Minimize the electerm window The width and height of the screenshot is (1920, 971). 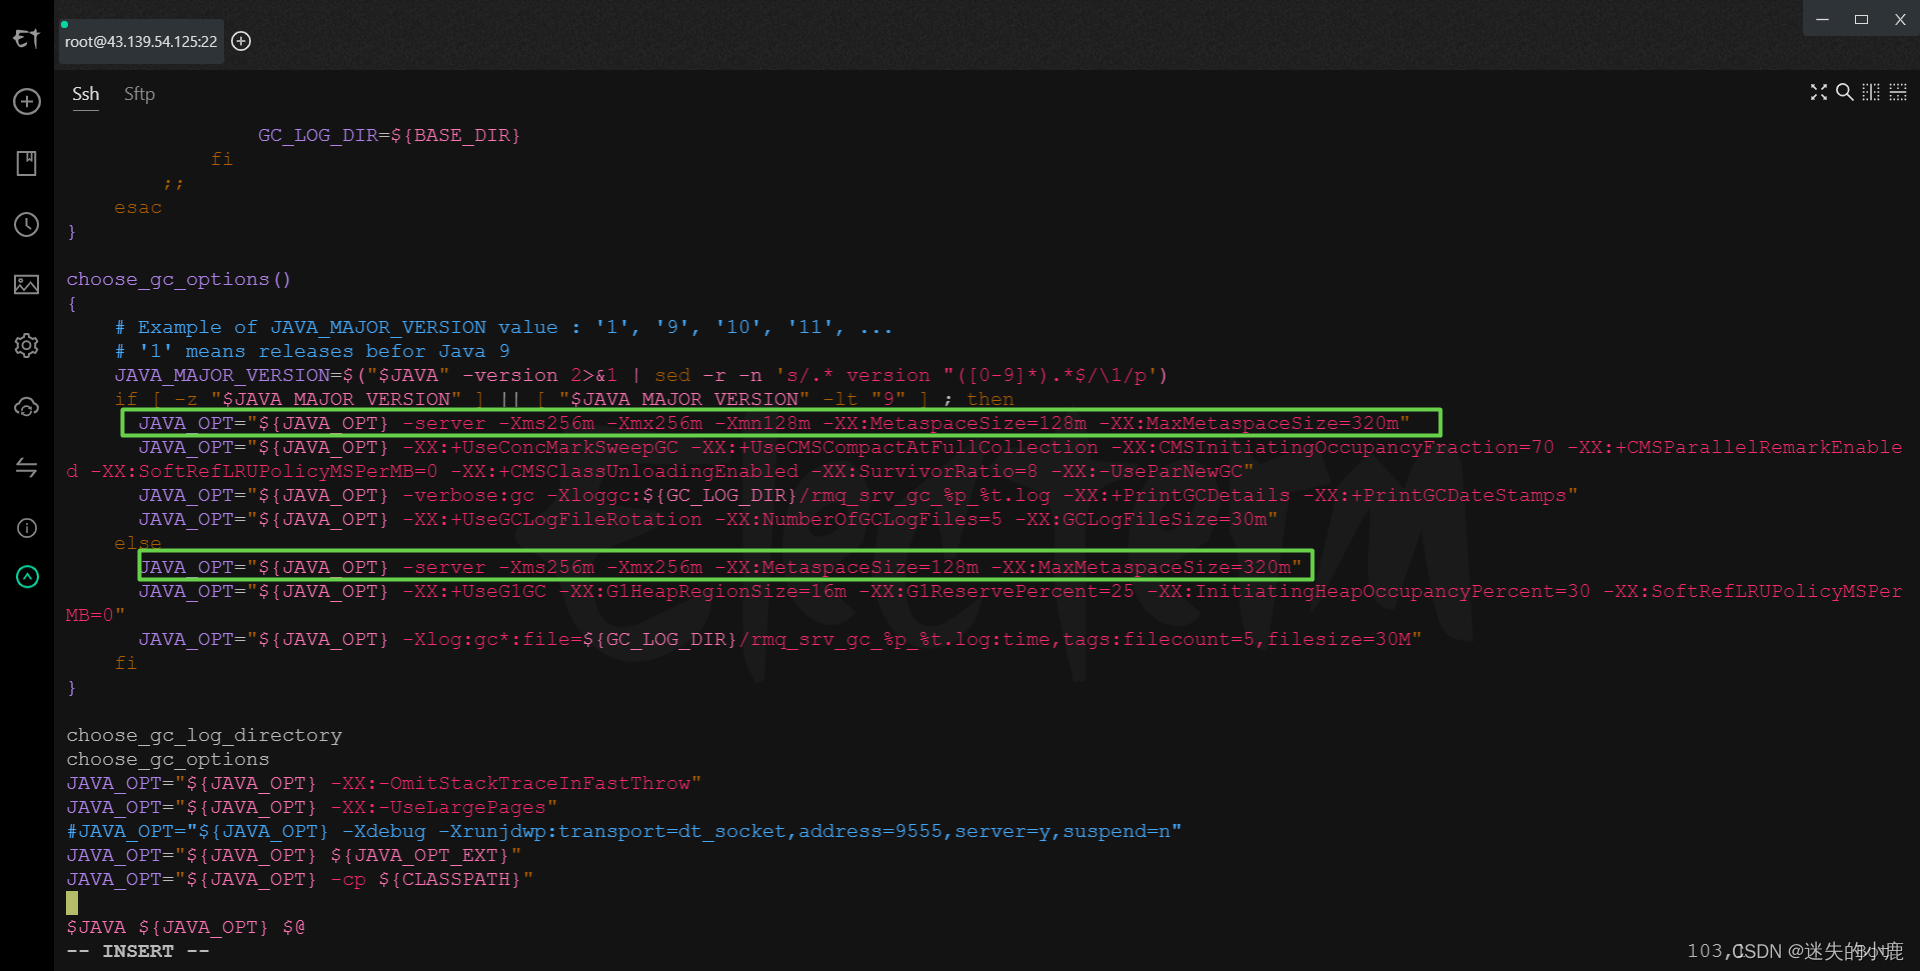tap(1822, 19)
